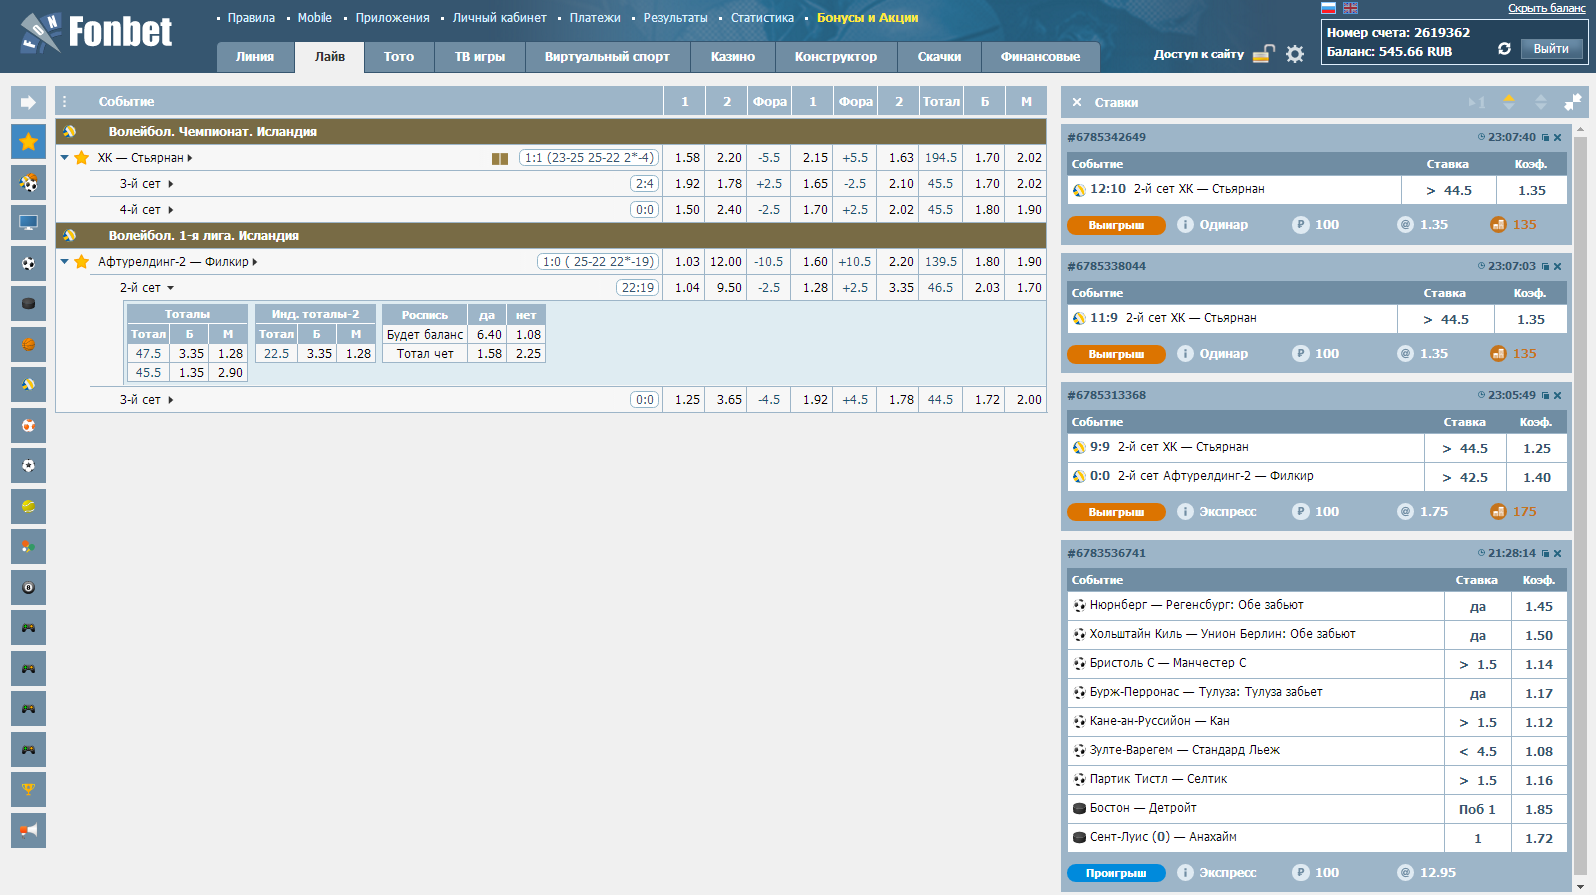Open the Казино tab
Viewport: 1596px width, 895px height.
click(732, 57)
